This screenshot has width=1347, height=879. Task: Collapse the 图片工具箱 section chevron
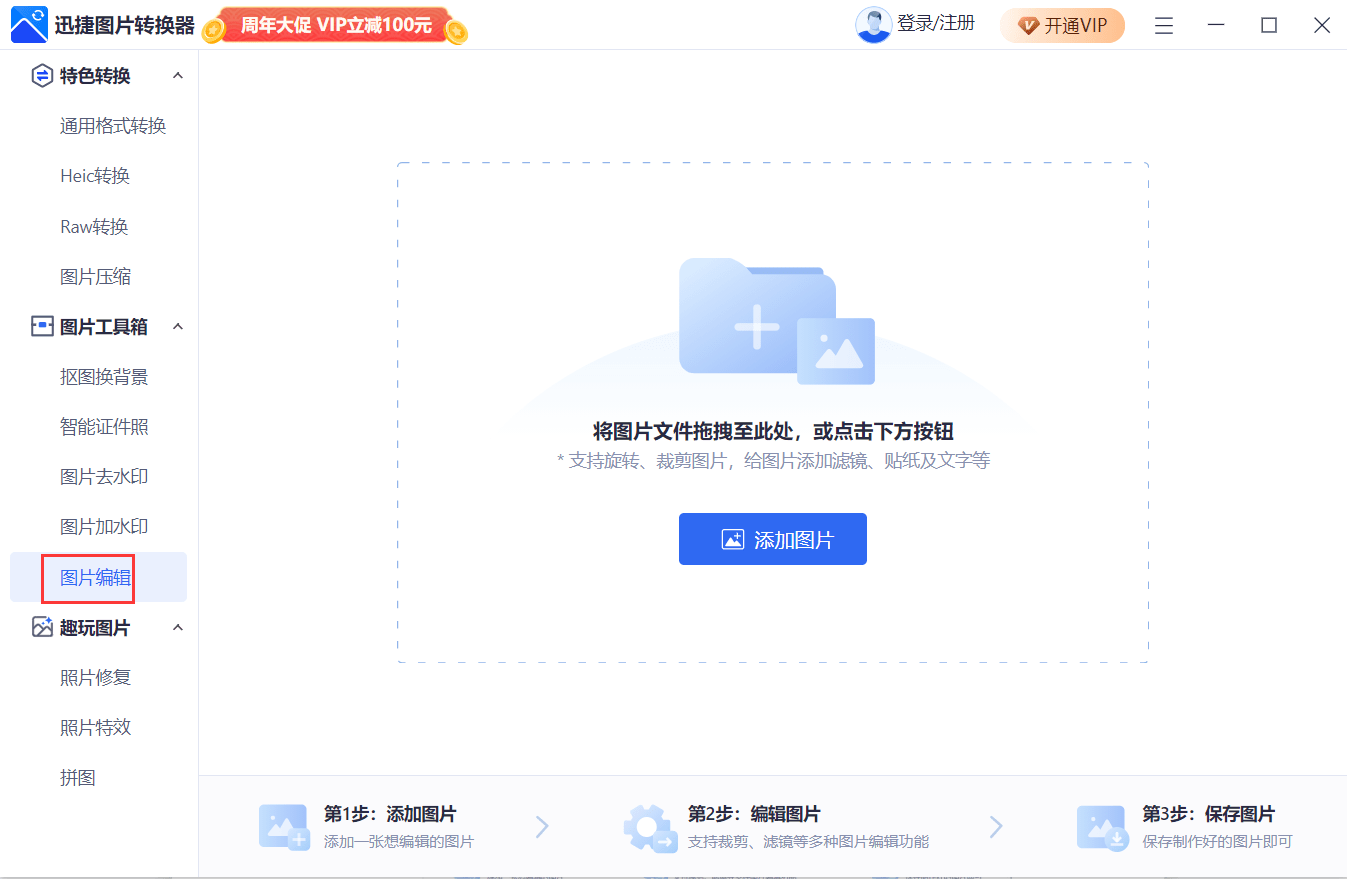click(178, 326)
